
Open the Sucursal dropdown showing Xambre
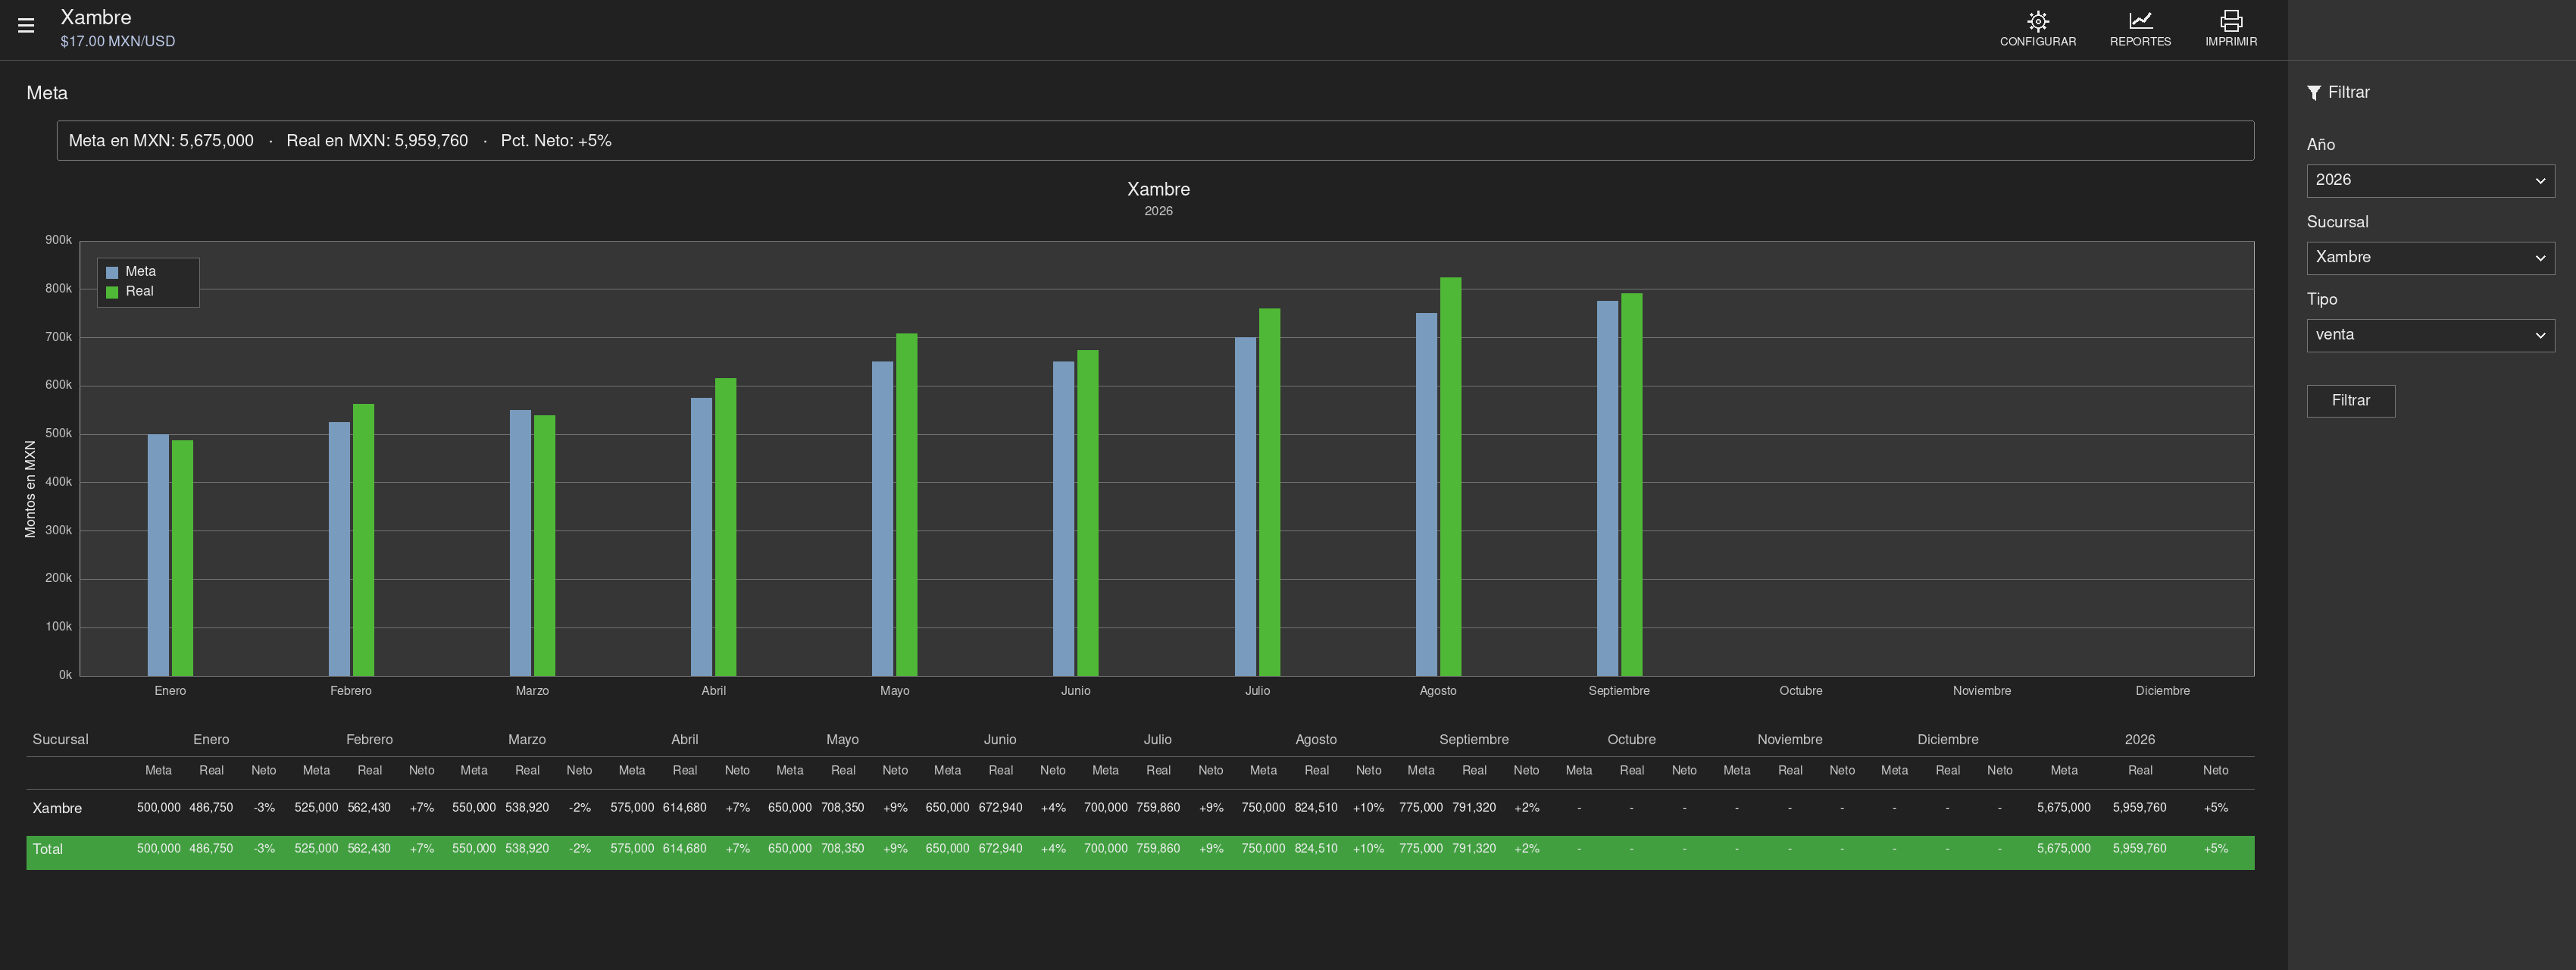tap(2430, 258)
